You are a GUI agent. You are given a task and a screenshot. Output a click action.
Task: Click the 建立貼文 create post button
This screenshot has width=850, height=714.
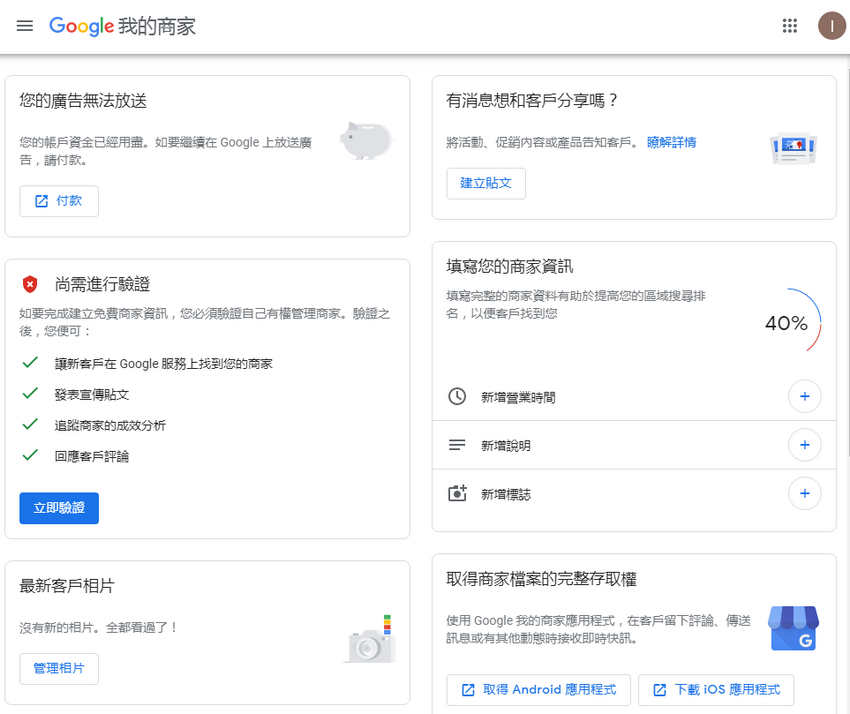pyautogui.click(x=486, y=183)
